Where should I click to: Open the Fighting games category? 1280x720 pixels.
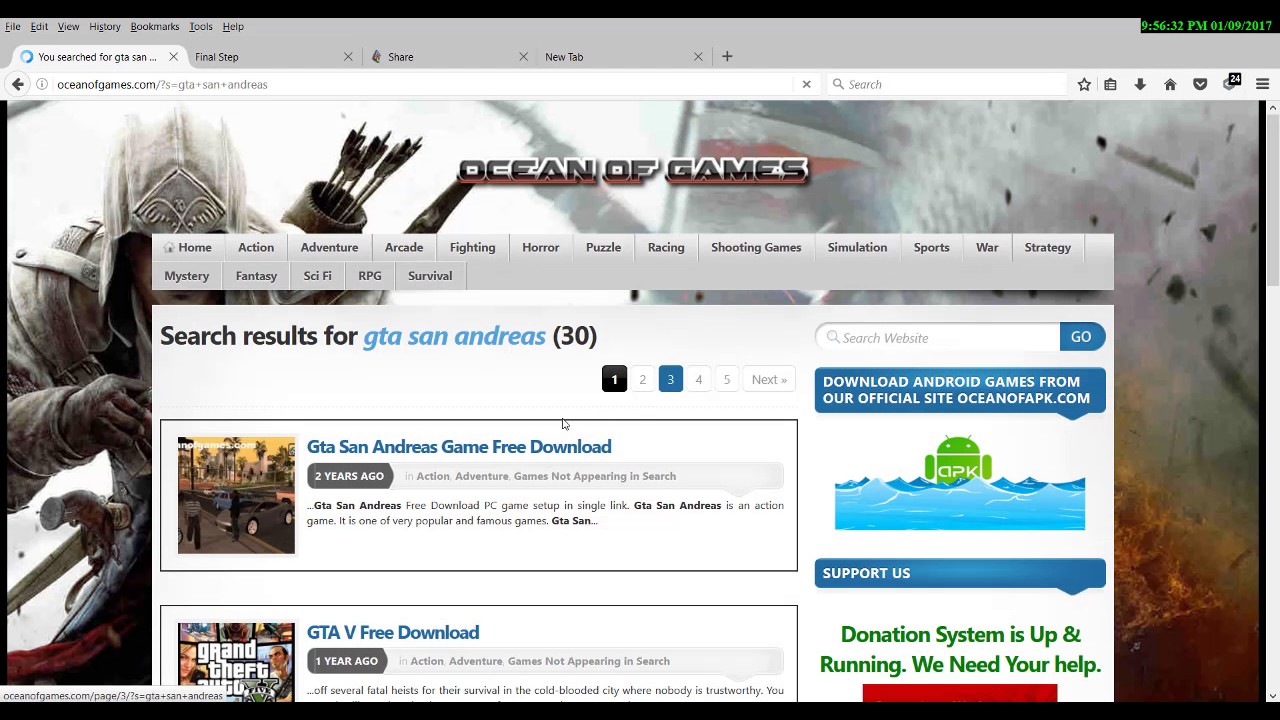point(472,248)
